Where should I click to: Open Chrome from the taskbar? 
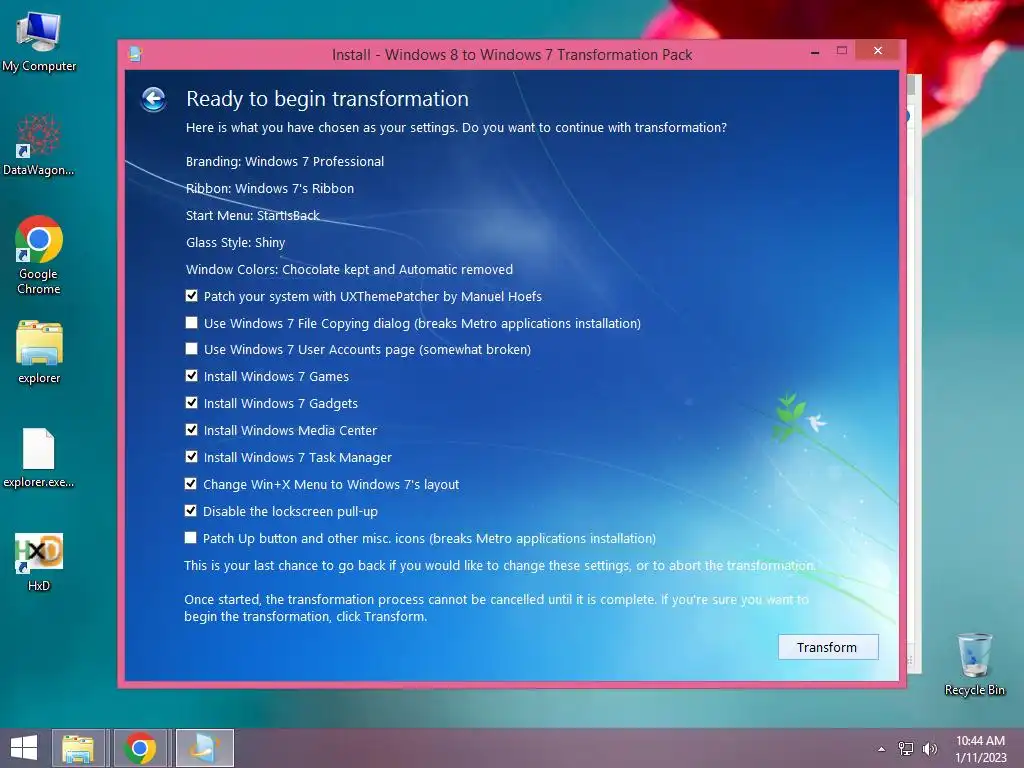click(140, 748)
